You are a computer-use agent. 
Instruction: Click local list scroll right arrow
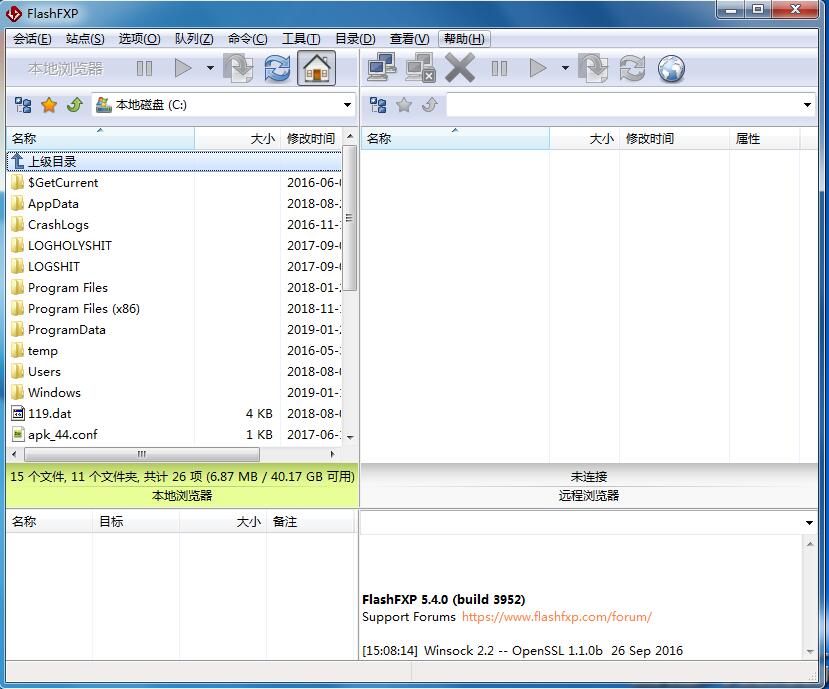(x=333, y=454)
